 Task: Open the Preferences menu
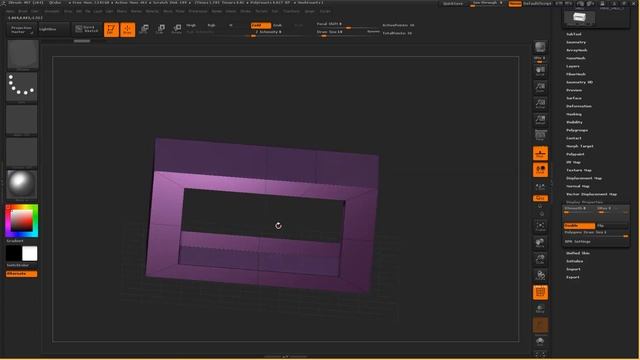[x=198, y=11]
